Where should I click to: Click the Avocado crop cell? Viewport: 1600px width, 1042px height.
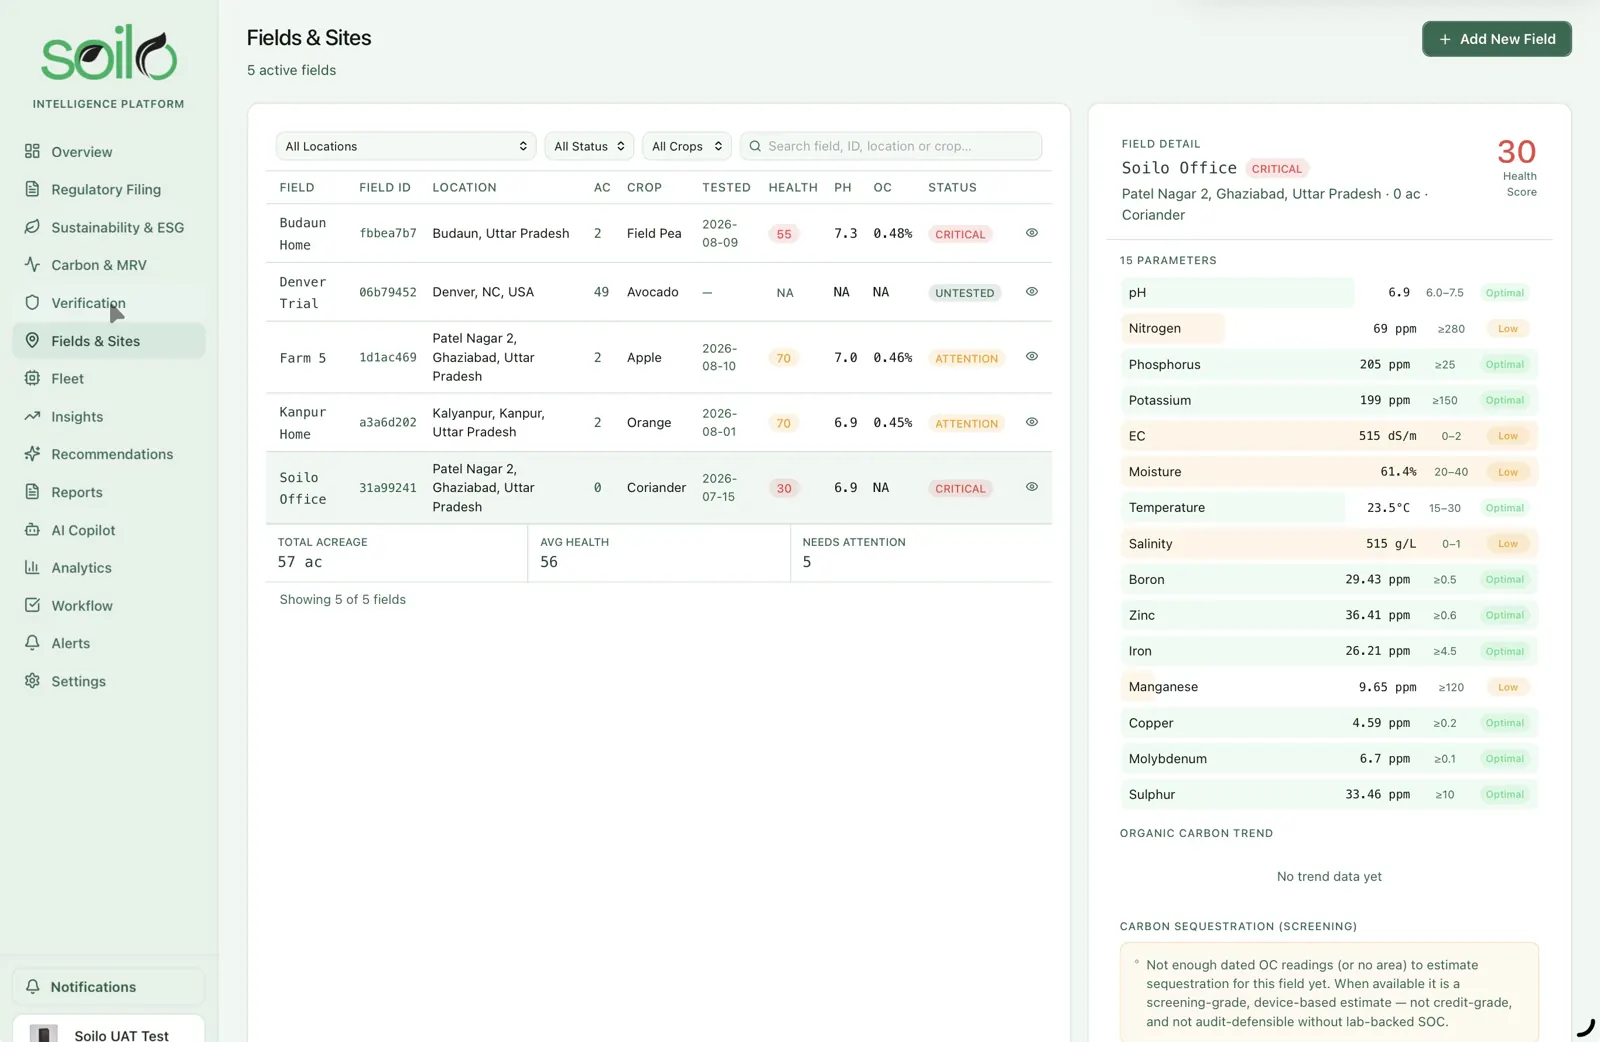point(653,292)
